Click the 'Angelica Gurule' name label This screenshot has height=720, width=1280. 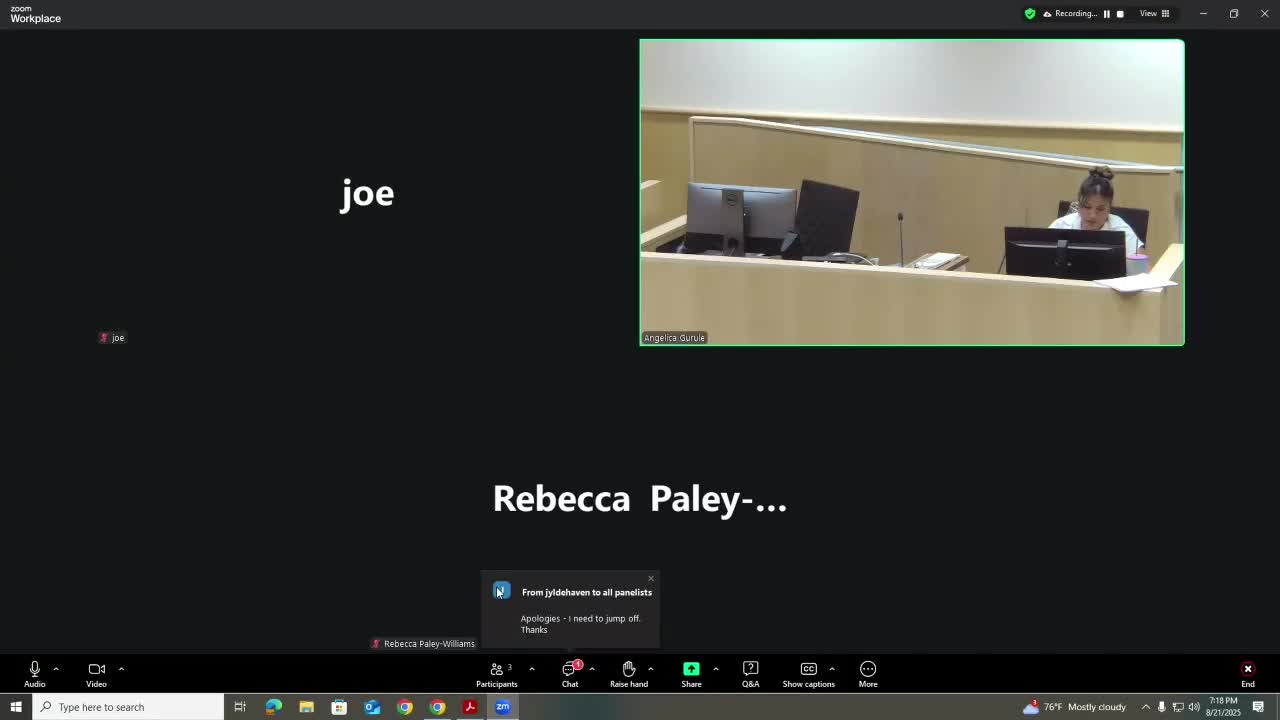click(x=675, y=338)
